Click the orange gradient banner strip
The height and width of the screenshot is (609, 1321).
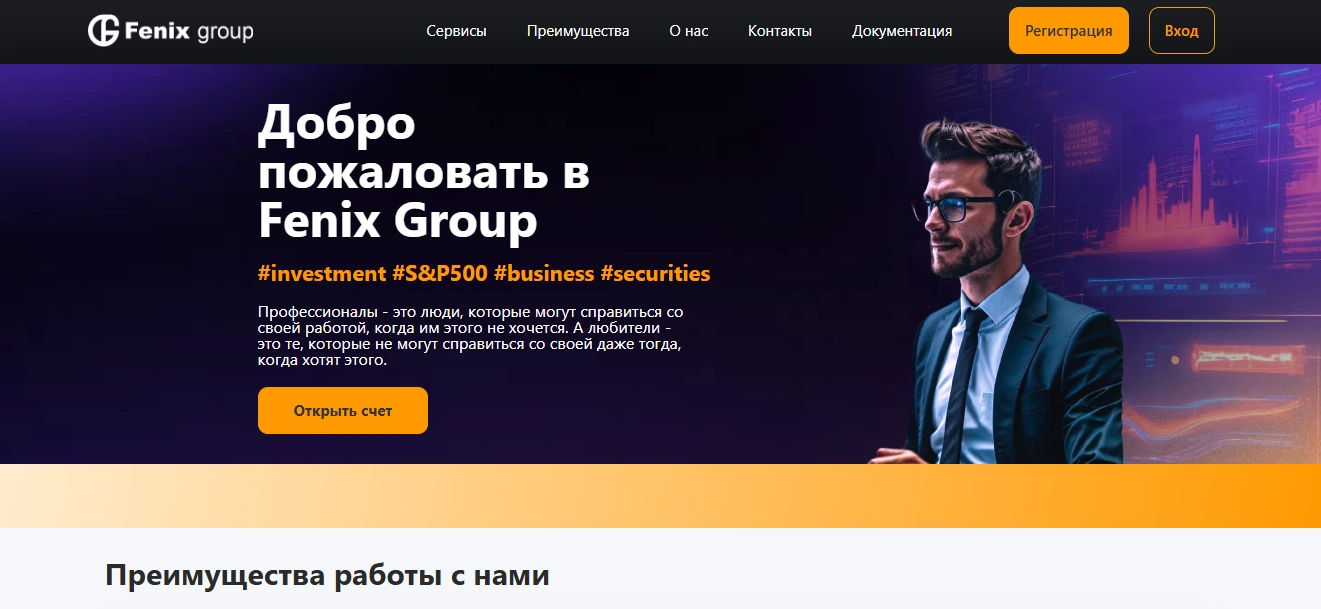pos(660,496)
